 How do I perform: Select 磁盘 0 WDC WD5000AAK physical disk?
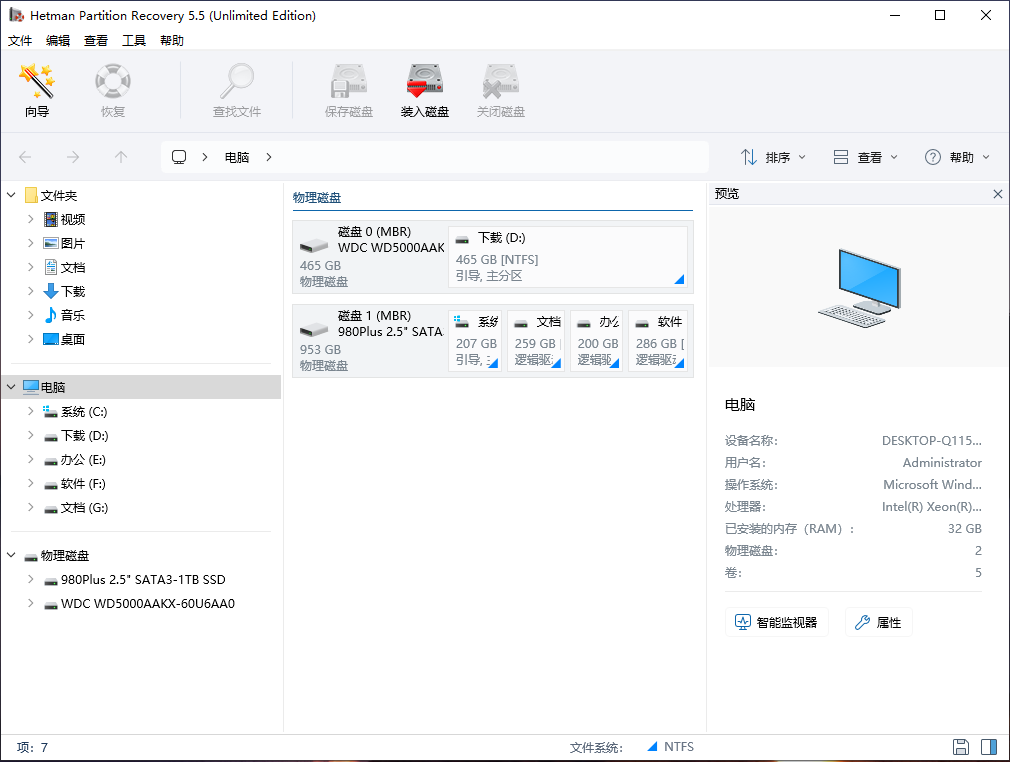[x=370, y=256]
